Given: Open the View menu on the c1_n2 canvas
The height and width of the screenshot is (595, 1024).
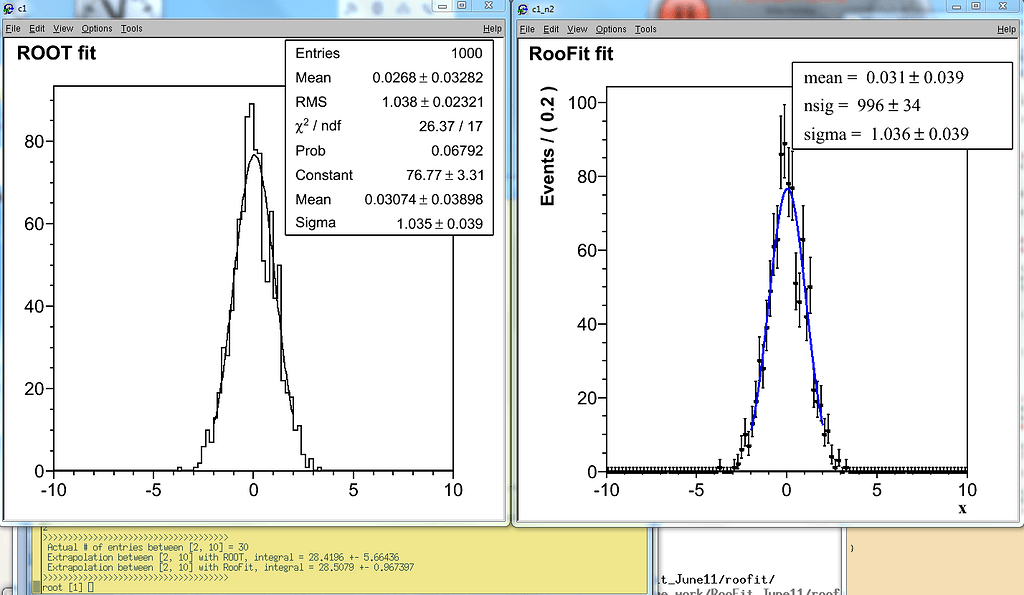Looking at the screenshot, I should click(576, 29).
